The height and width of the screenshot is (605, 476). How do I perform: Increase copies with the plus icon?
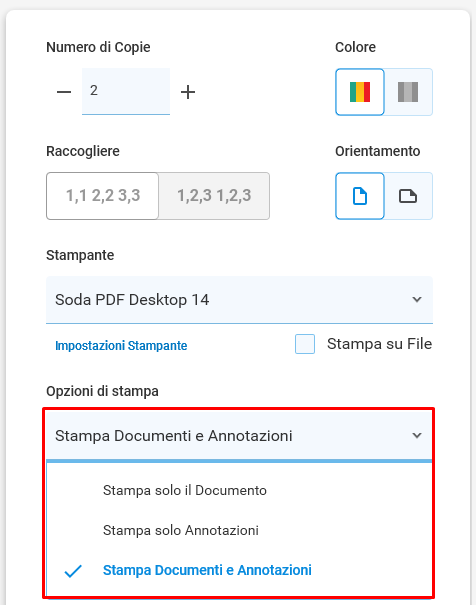(188, 92)
